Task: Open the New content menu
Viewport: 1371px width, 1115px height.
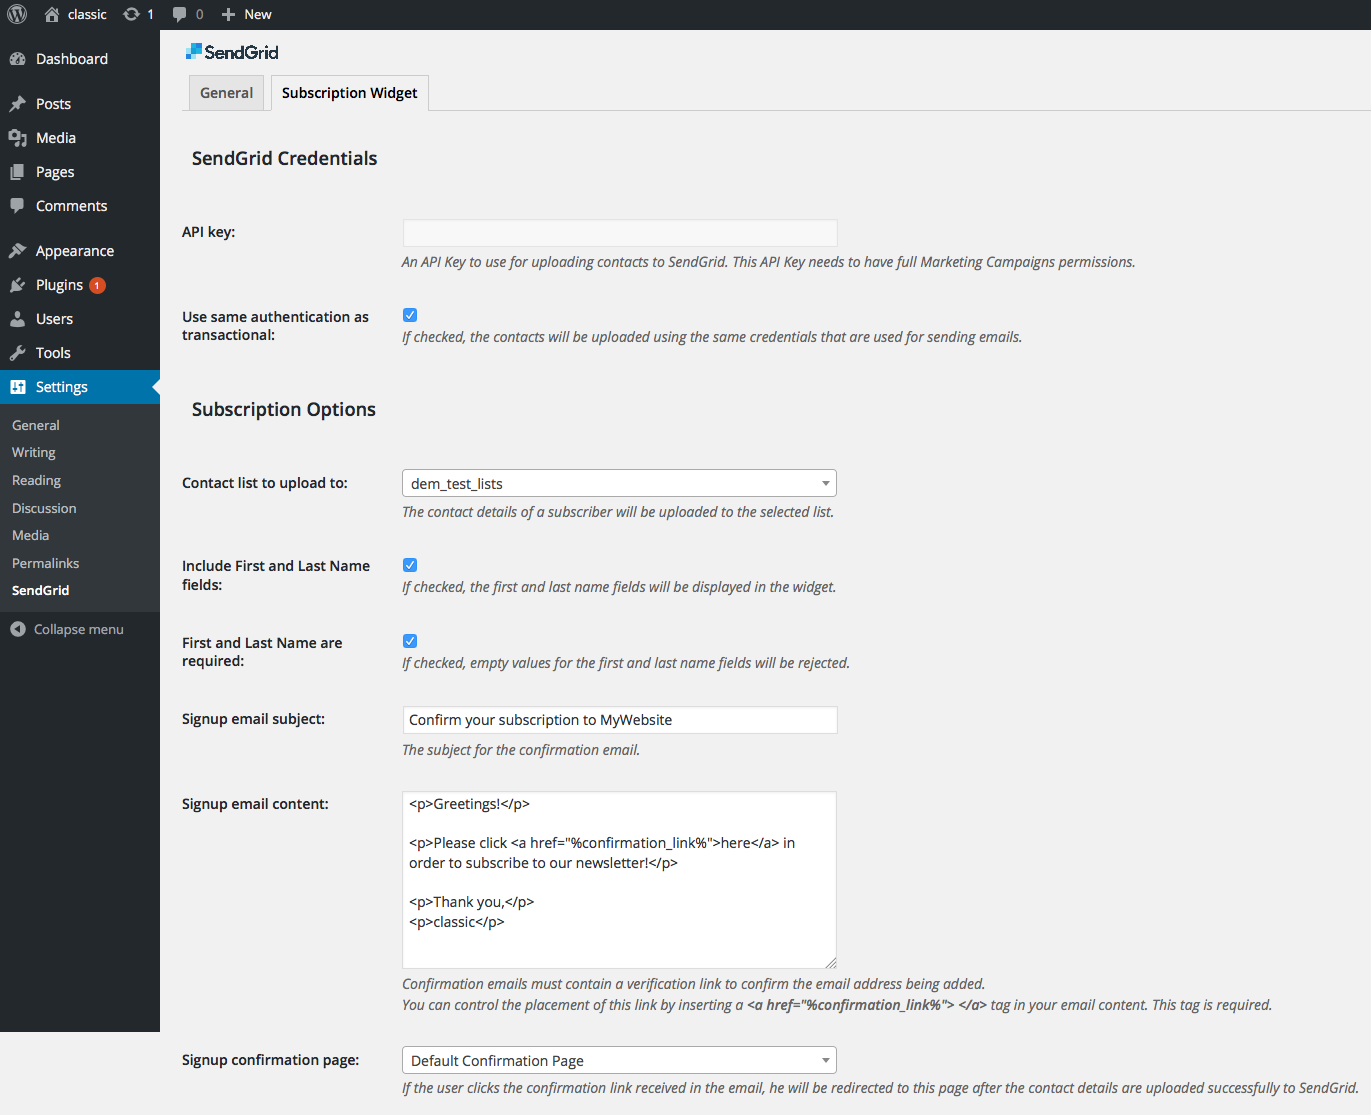Action: [x=247, y=14]
